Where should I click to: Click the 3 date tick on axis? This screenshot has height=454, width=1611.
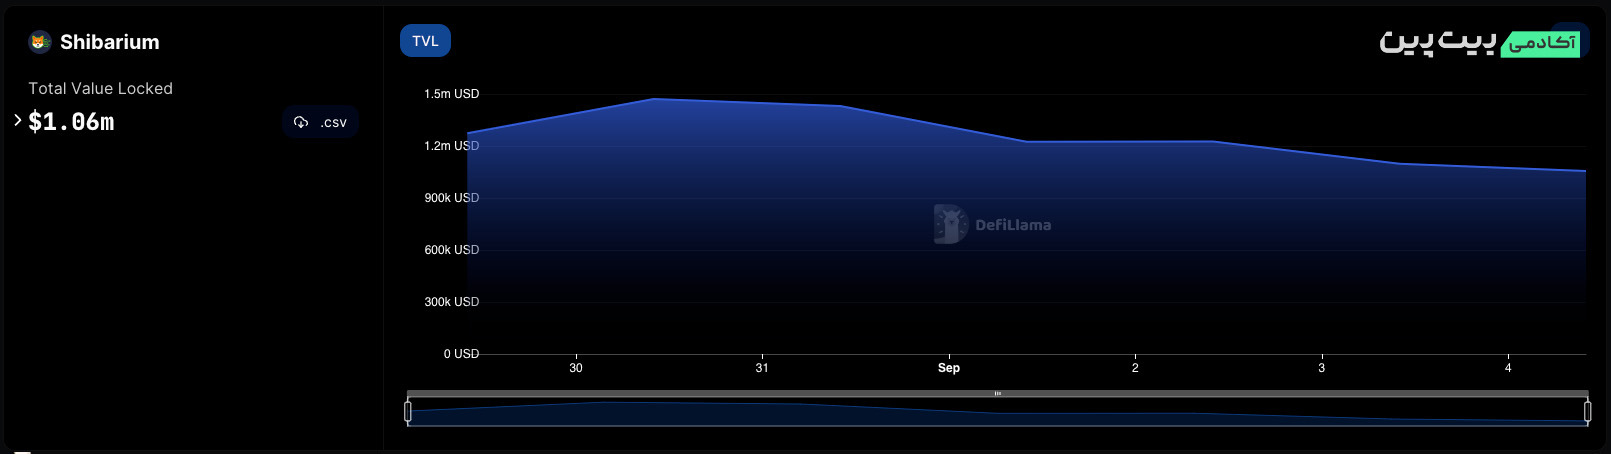pos(1321,368)
